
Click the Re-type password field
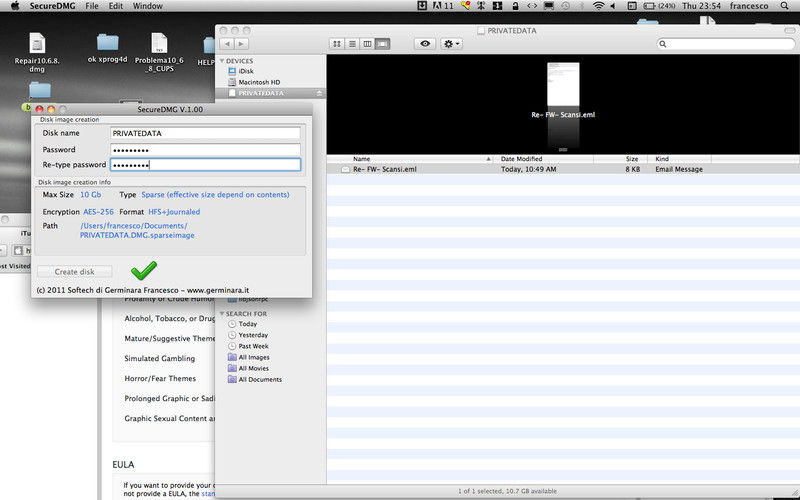click(205, 164)
